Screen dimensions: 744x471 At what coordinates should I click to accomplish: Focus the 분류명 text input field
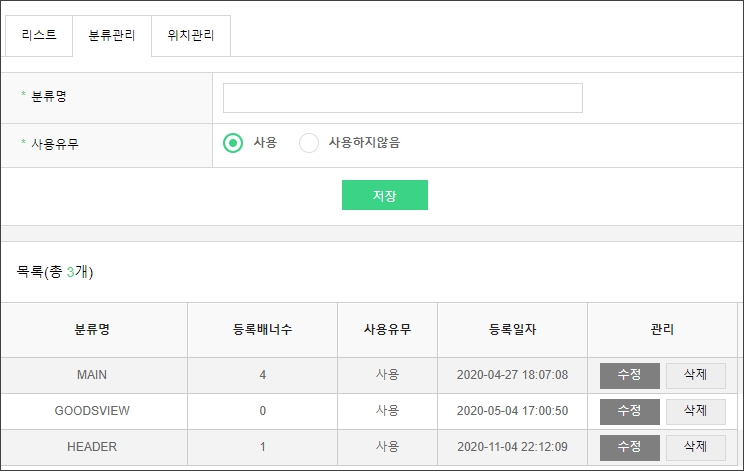[402, 98]
